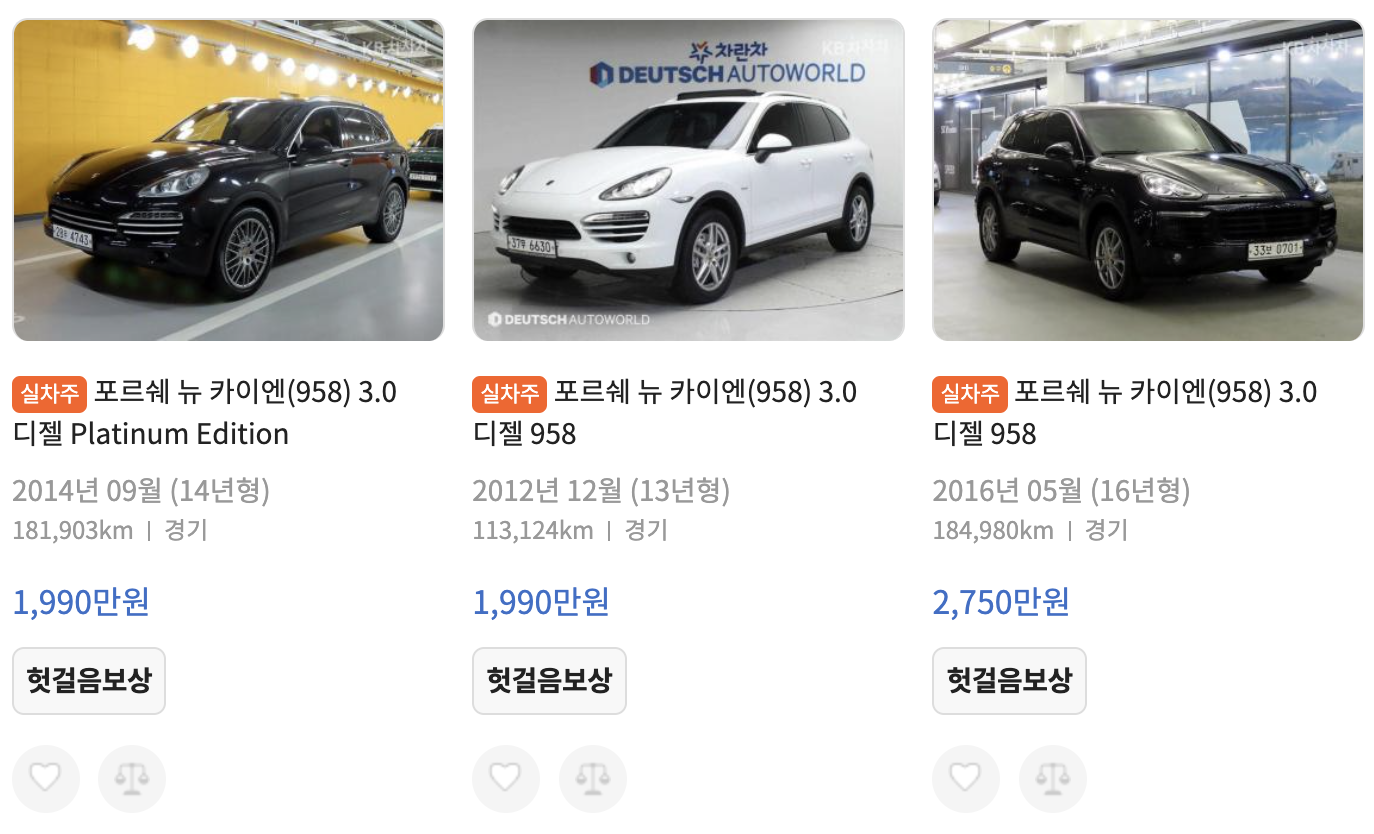
Task: Add 2014 Platinum Edition Cayenne to compare scale
Action: click(x=132, y=778)
